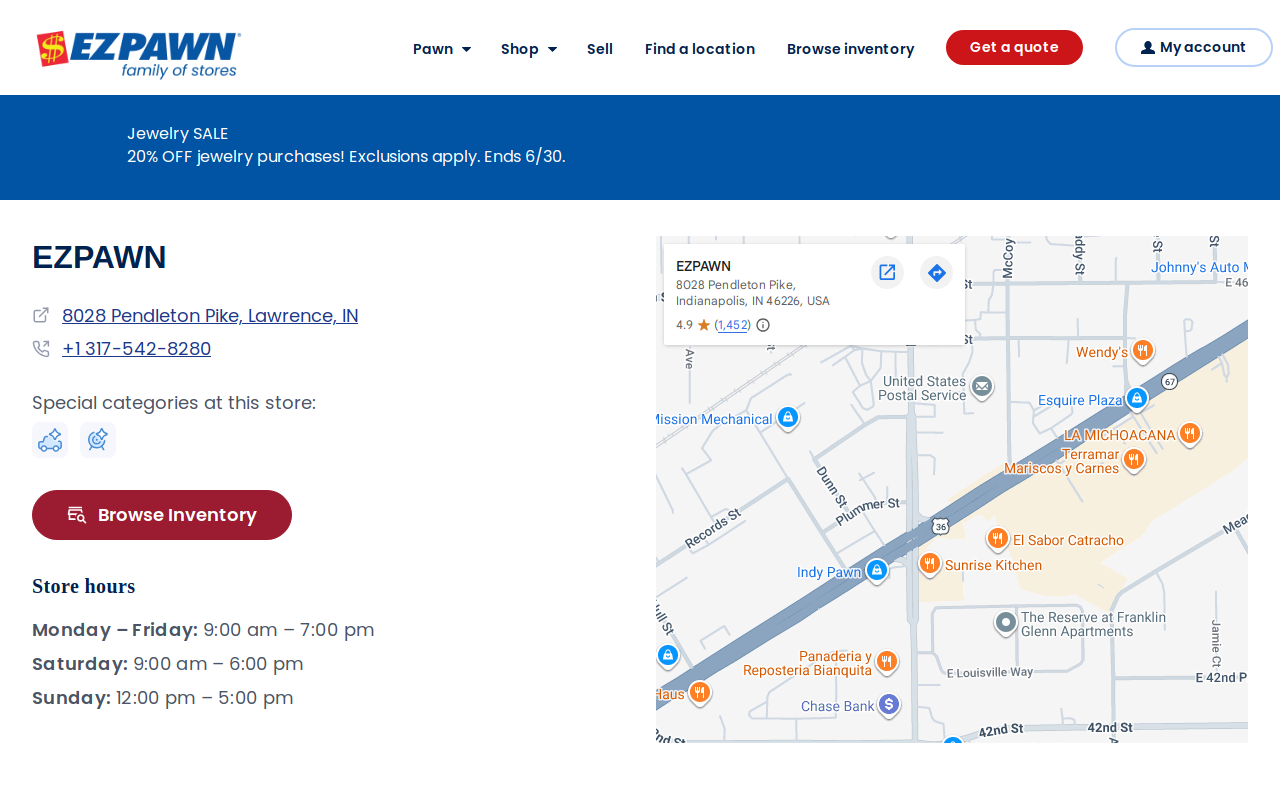Open Browse inventory in the top navigation
The image size is (1280, 800).
click(850, 49)
